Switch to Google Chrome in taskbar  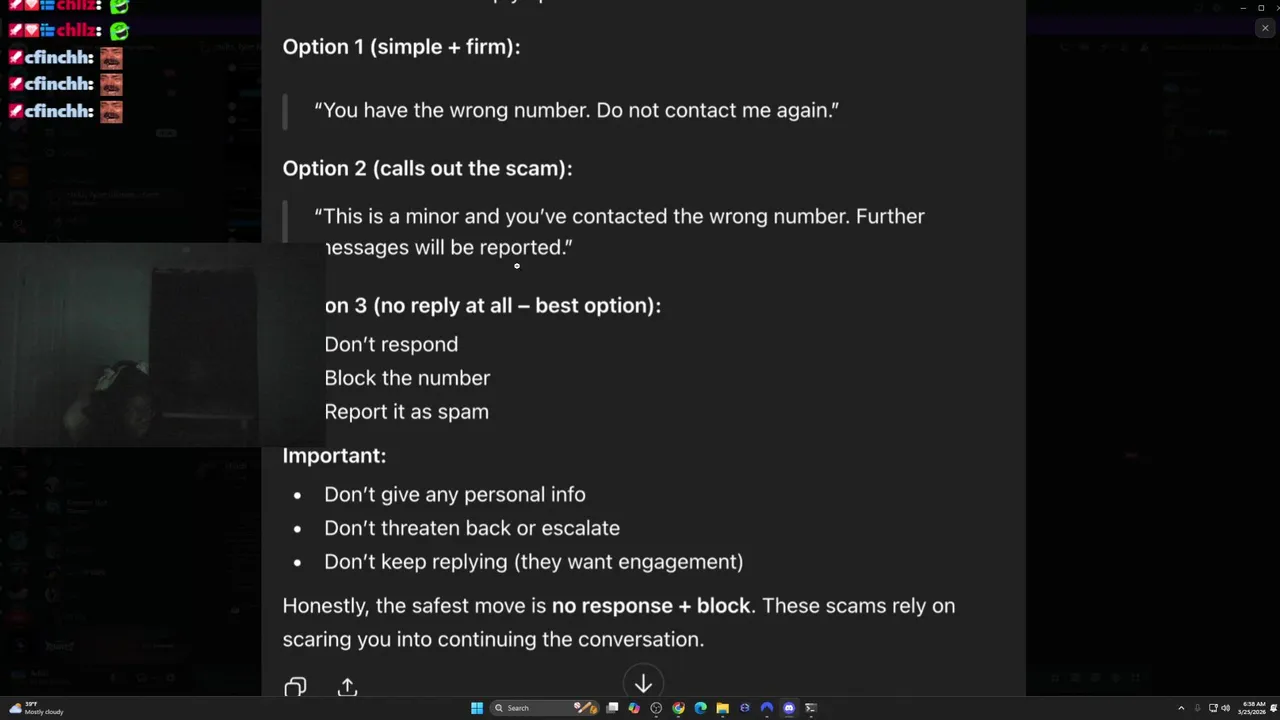pyautogui.click(x=678, y=708)
